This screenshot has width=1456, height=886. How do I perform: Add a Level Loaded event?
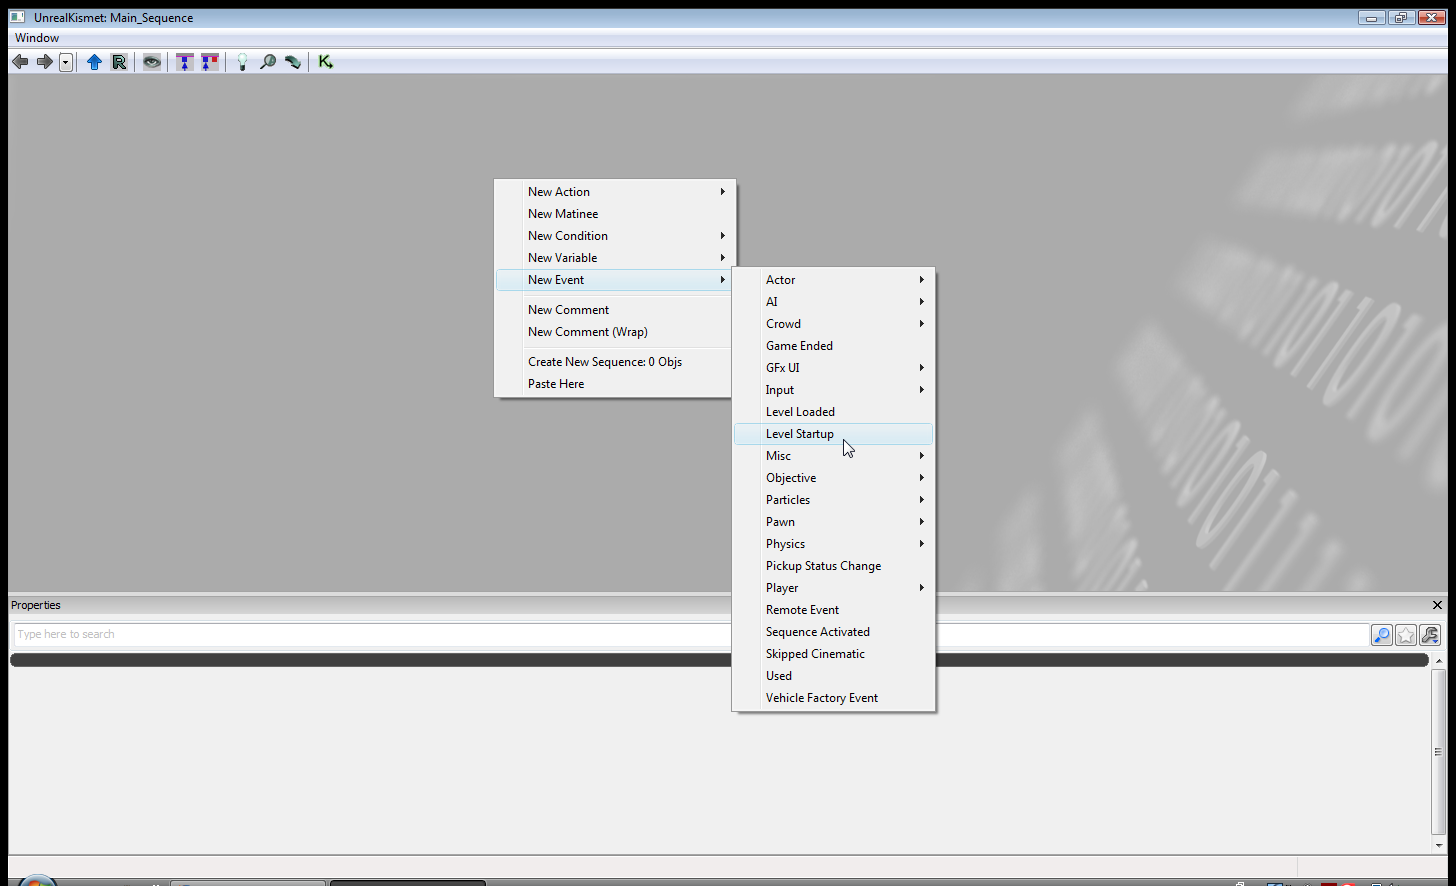click(x=834, y=412)
